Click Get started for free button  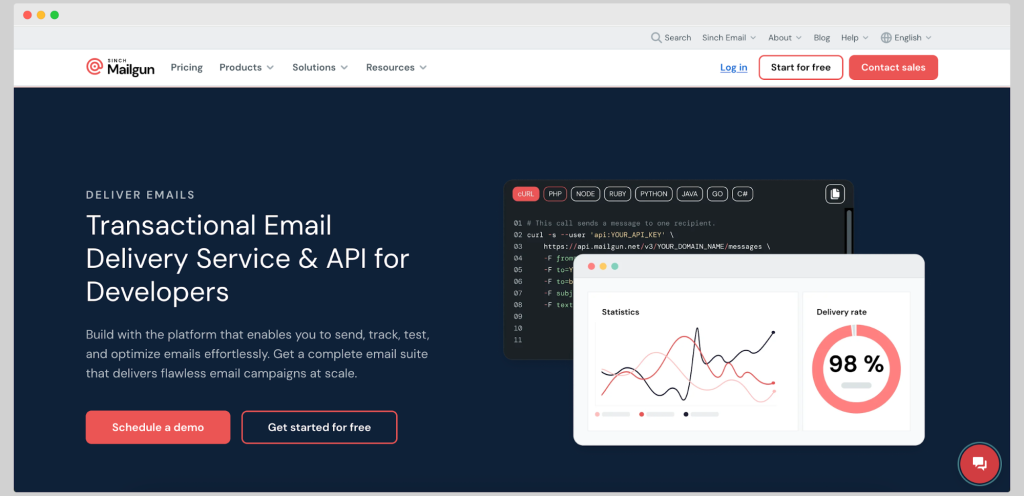tap(319, 427)
